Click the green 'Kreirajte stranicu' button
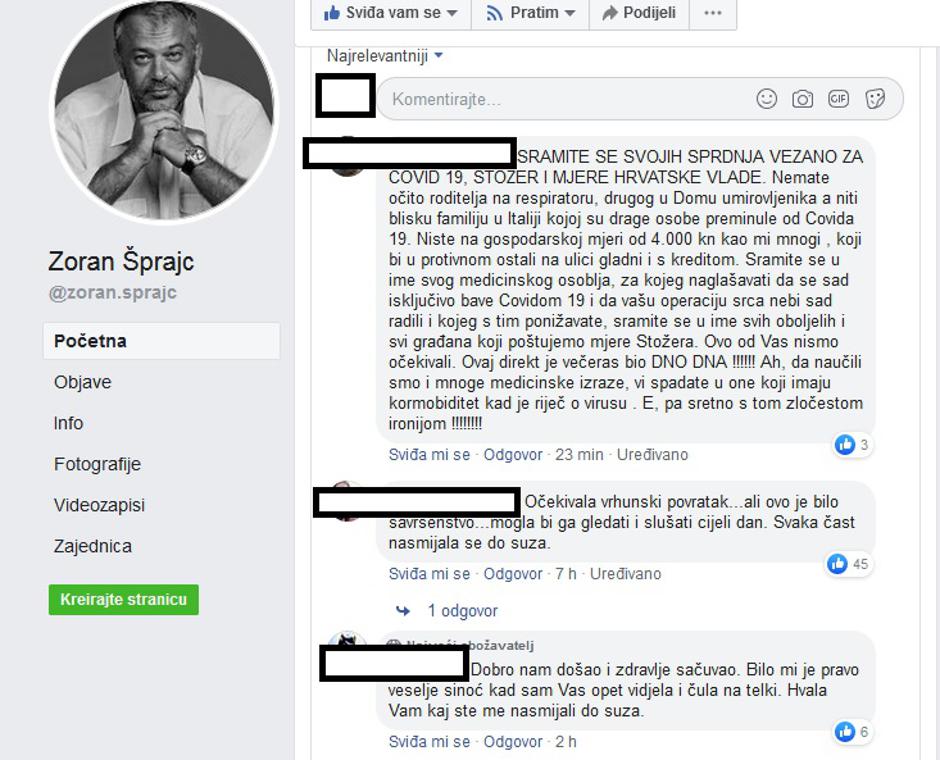This screenshot has height=760, width=940. [123, 599]
